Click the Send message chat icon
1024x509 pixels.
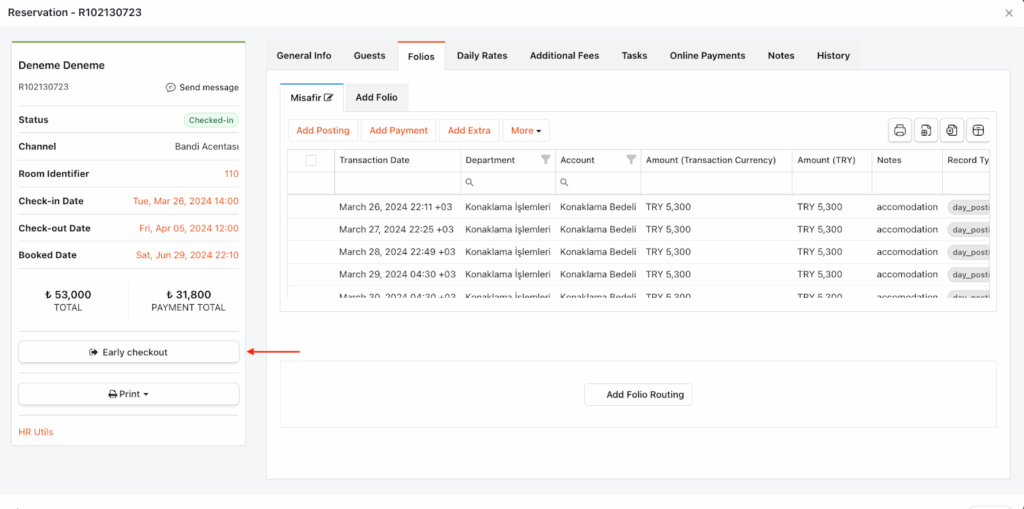tap(171, 88)
